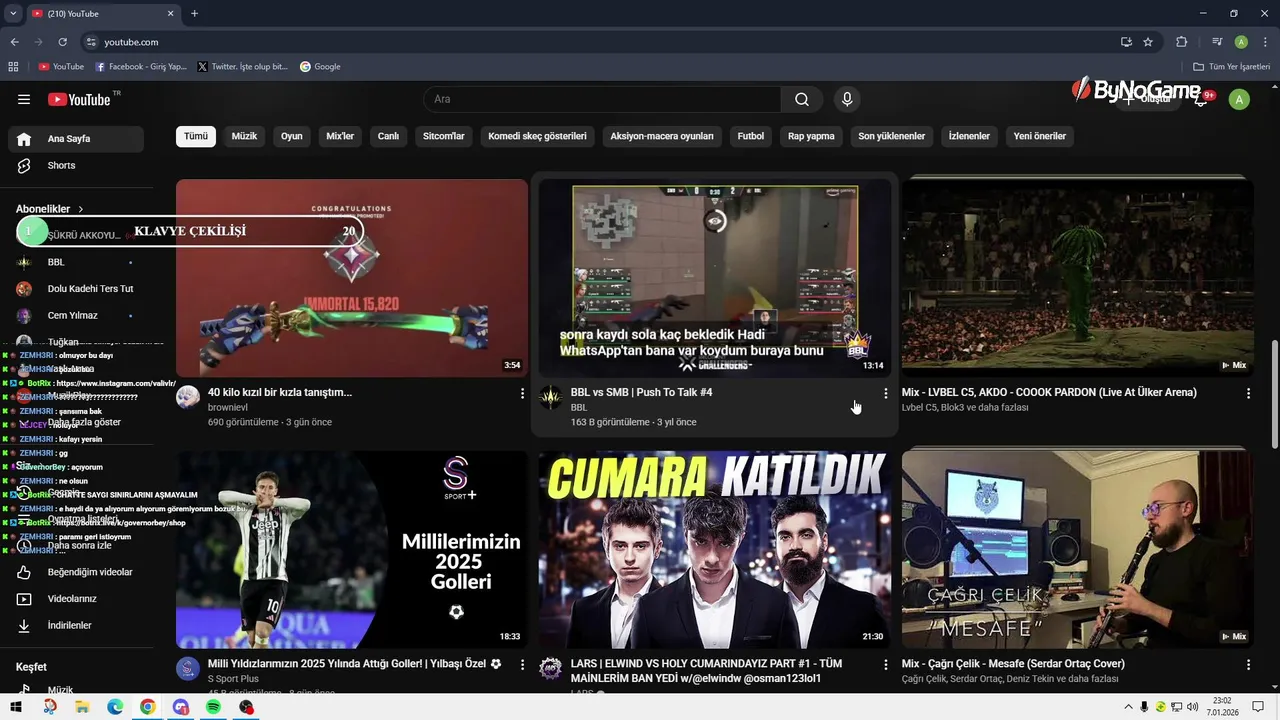The image size is (1280, 720).
Task: Open Chrome from the taskbar
Action: 147,707
